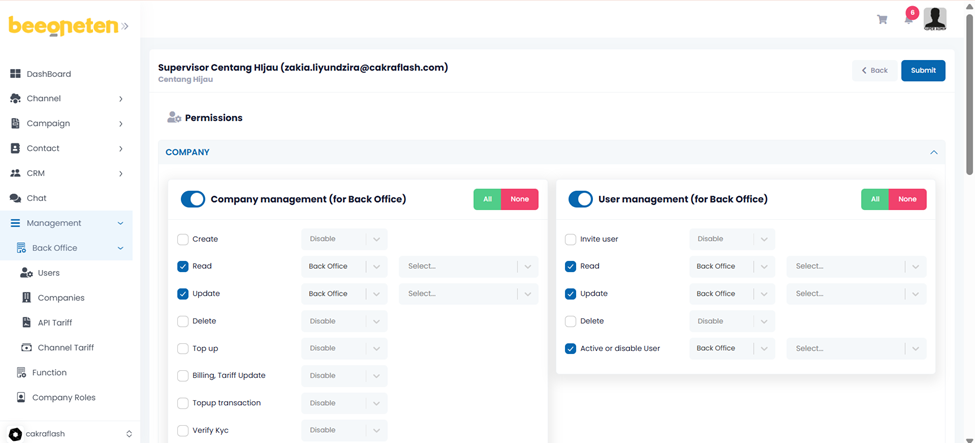Click the Channel Tariff icon in sidebar

tap(26, 348)
